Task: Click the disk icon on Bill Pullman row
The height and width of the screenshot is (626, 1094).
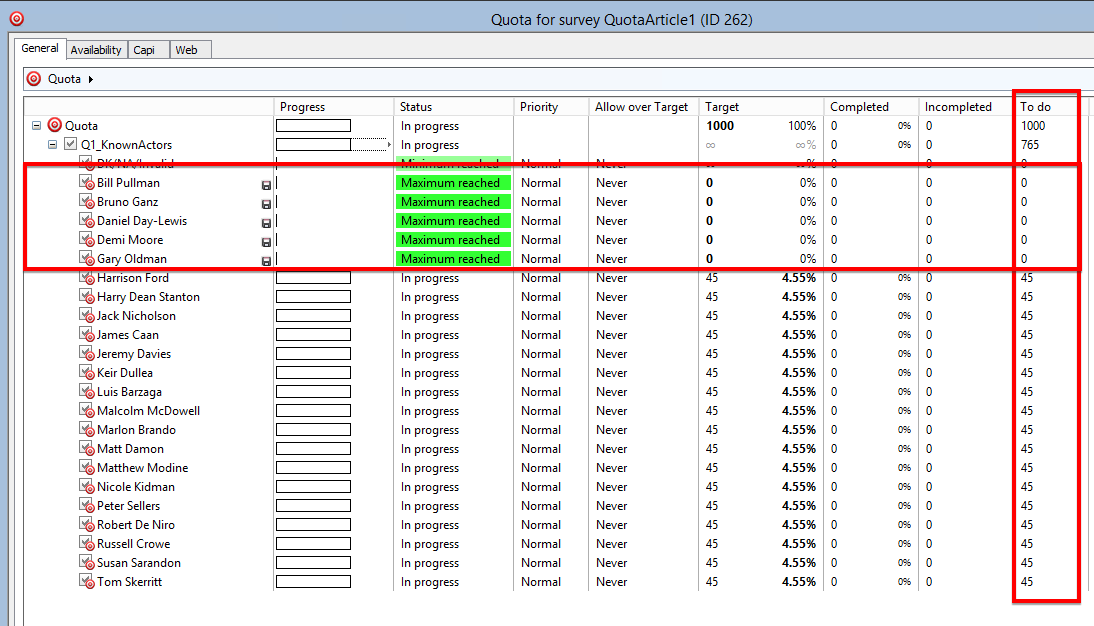Action: (x=266, y=186)
